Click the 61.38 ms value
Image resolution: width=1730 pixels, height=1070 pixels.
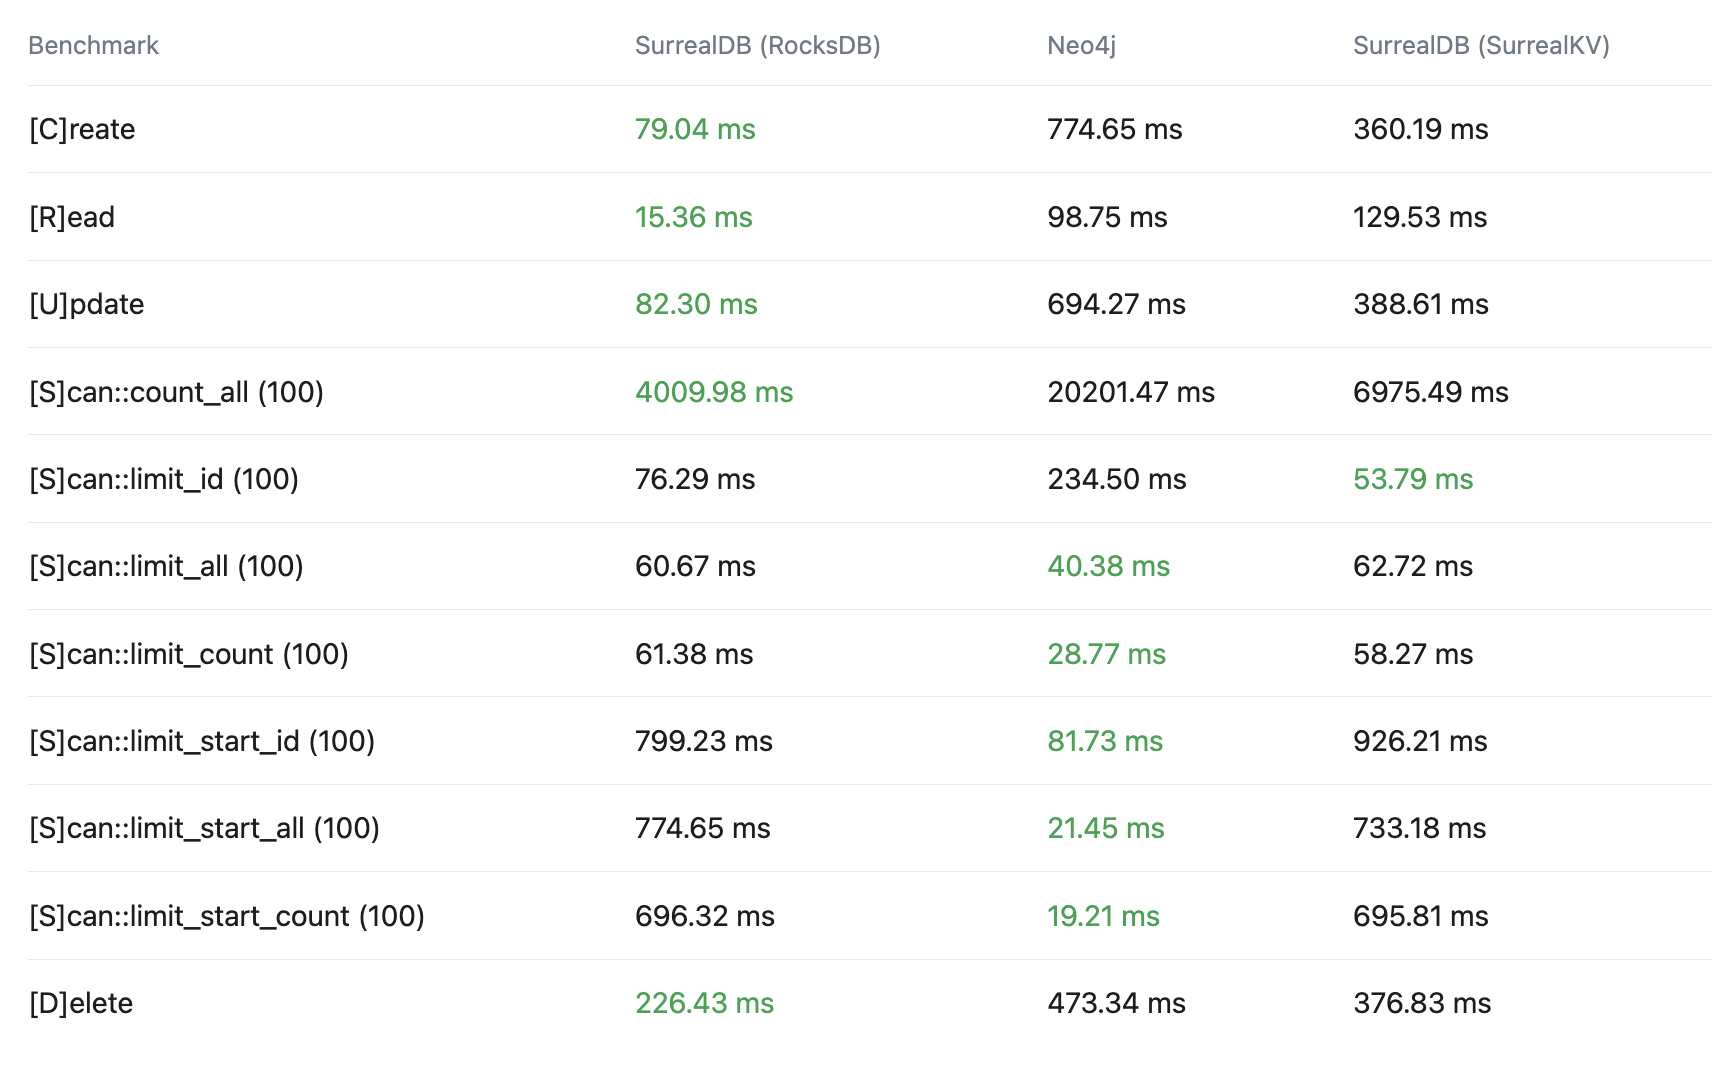tap(694, 654)
